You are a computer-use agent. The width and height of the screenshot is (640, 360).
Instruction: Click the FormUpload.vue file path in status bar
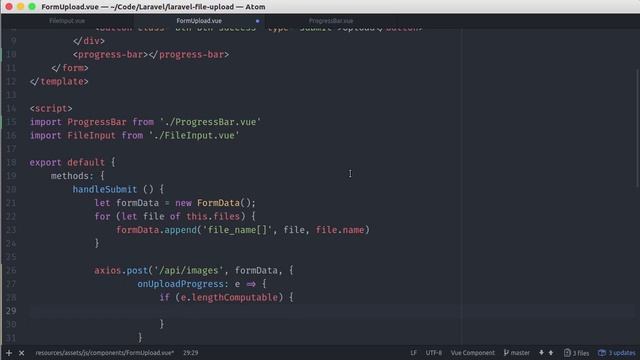click(x=104, y=353)
